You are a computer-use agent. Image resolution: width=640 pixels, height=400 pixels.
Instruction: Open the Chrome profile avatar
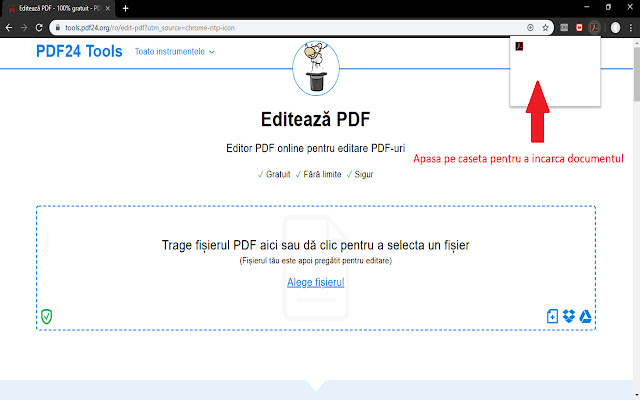(x=616, y=28)
